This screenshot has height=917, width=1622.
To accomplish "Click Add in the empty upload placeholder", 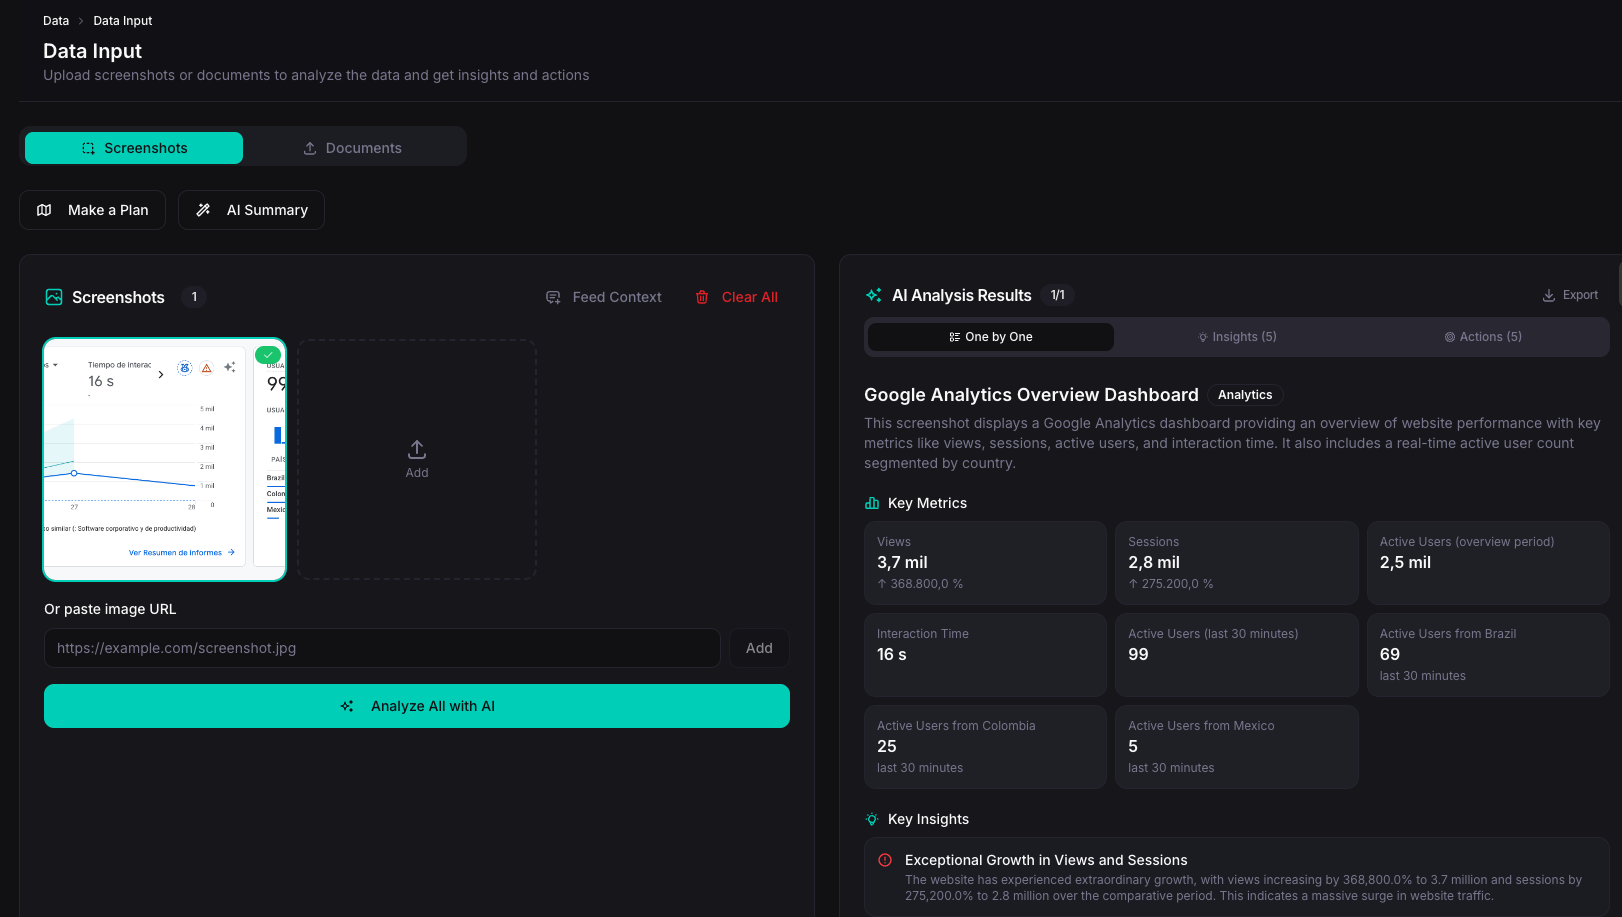I will pos(417,459).
